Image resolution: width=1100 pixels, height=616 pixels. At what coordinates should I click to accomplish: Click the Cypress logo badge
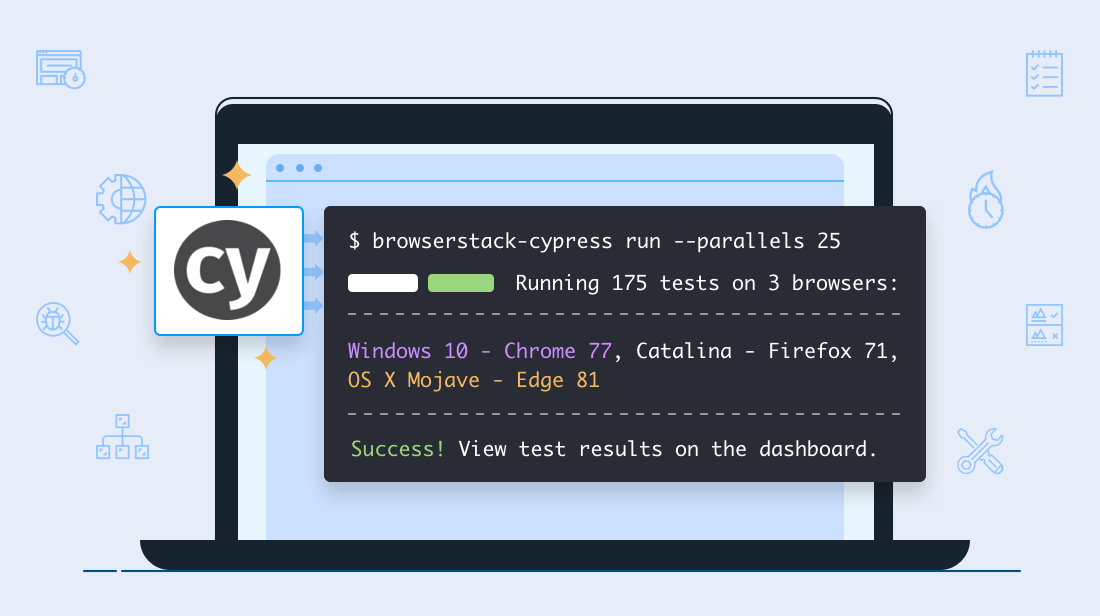click(228, 270)
